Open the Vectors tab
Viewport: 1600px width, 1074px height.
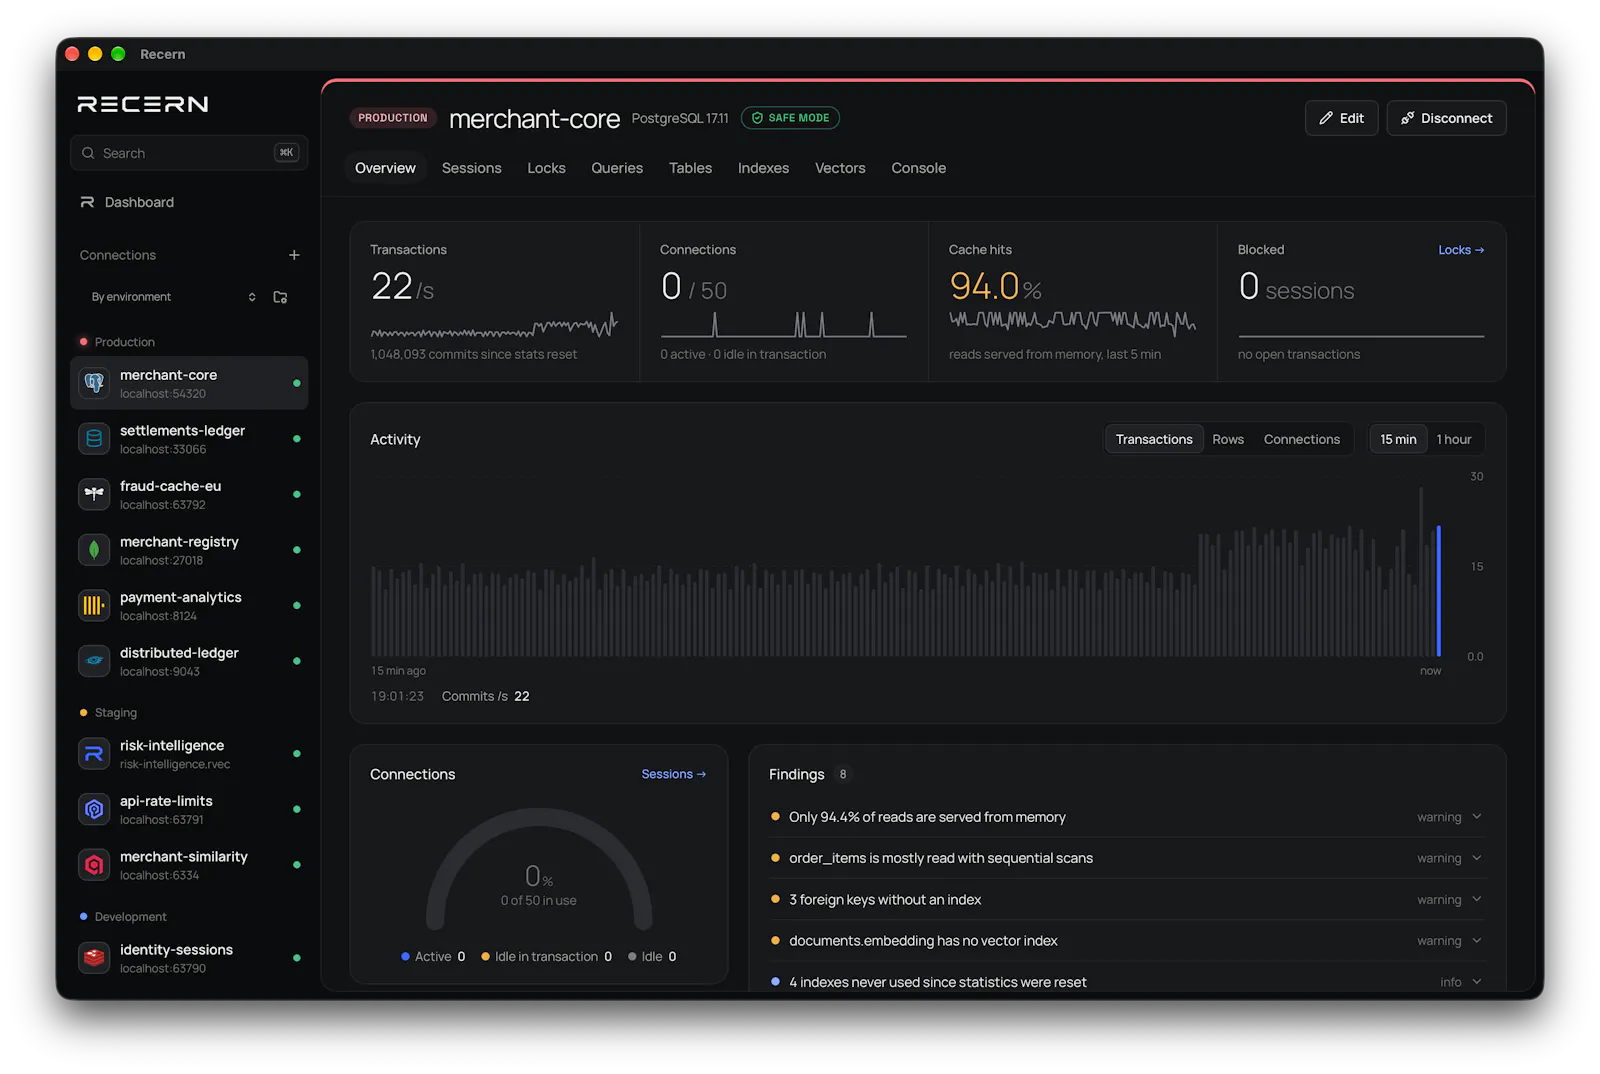840,168
